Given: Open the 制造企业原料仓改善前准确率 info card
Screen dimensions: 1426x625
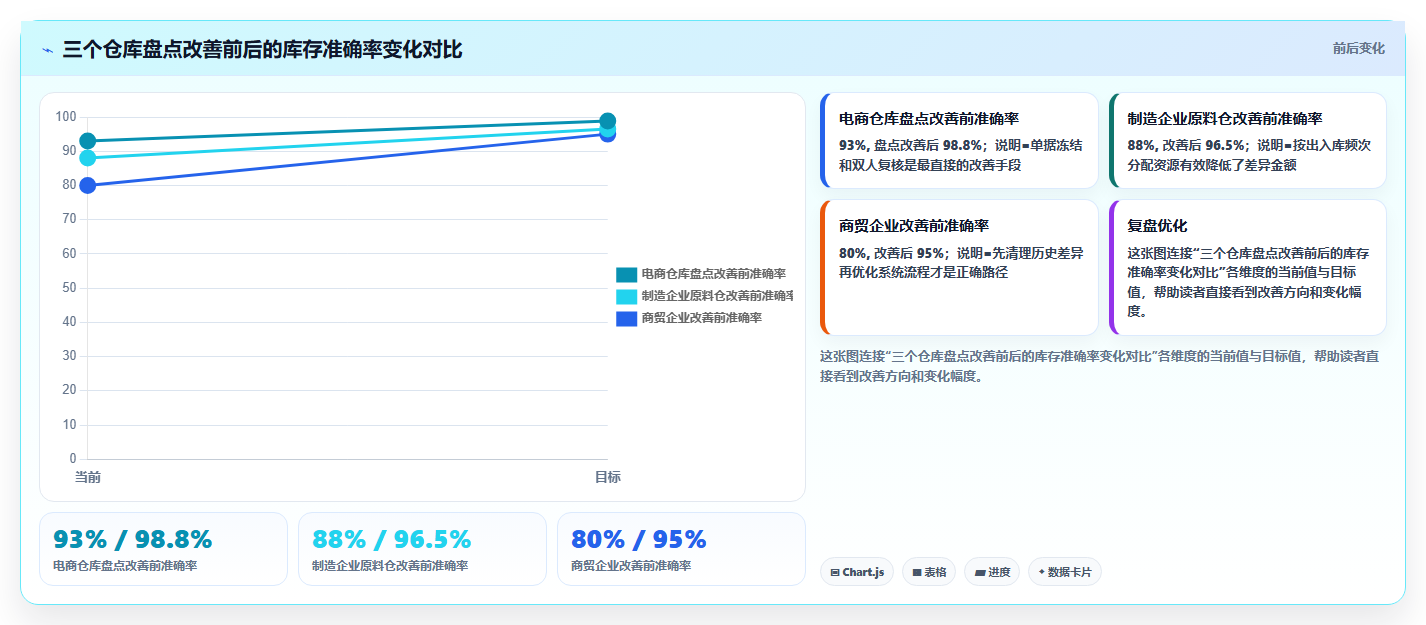Looking at the screenshot, I should pyautogui.click(x=1248, y=141).
